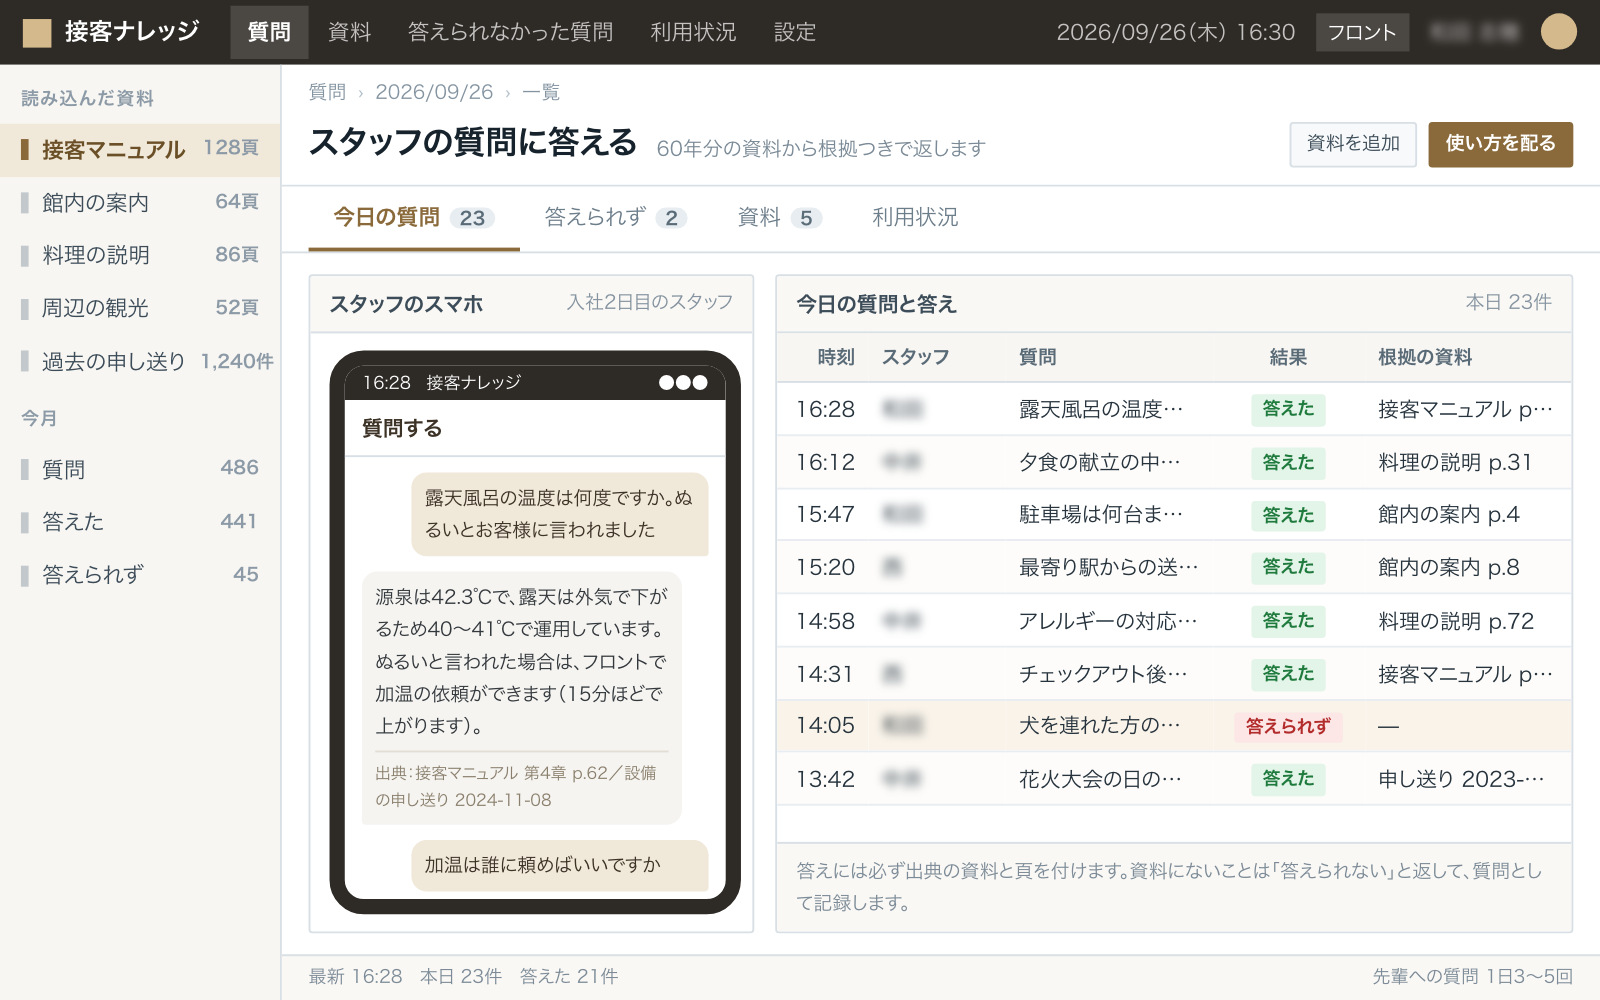Click the 資料を追加 button
This screenshot has width=1600, height=1000.
1353,144
